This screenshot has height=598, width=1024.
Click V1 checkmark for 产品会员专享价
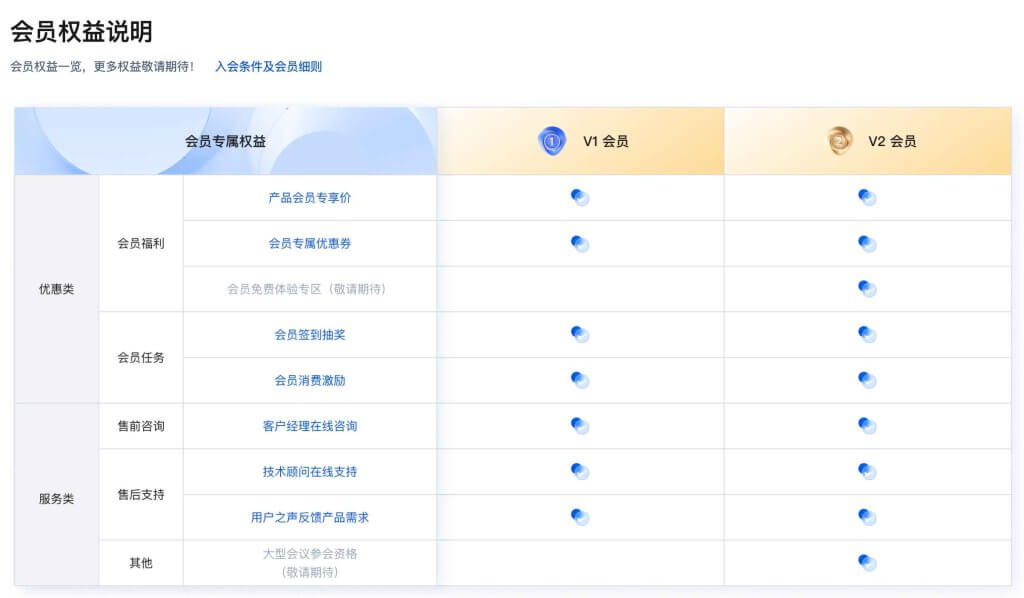point(580,197)
